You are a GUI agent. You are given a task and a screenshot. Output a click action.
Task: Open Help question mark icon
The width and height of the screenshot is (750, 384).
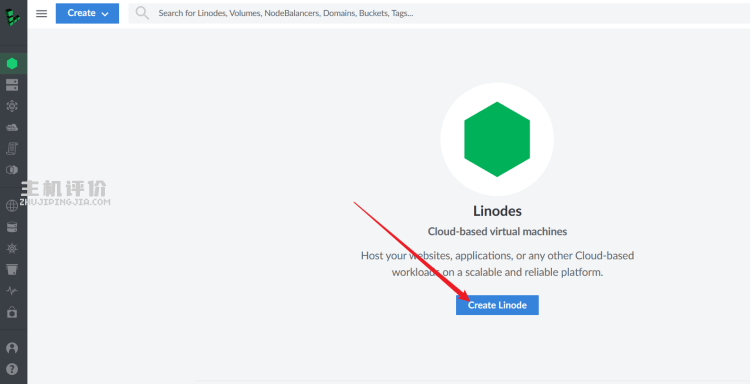(12, 369)
